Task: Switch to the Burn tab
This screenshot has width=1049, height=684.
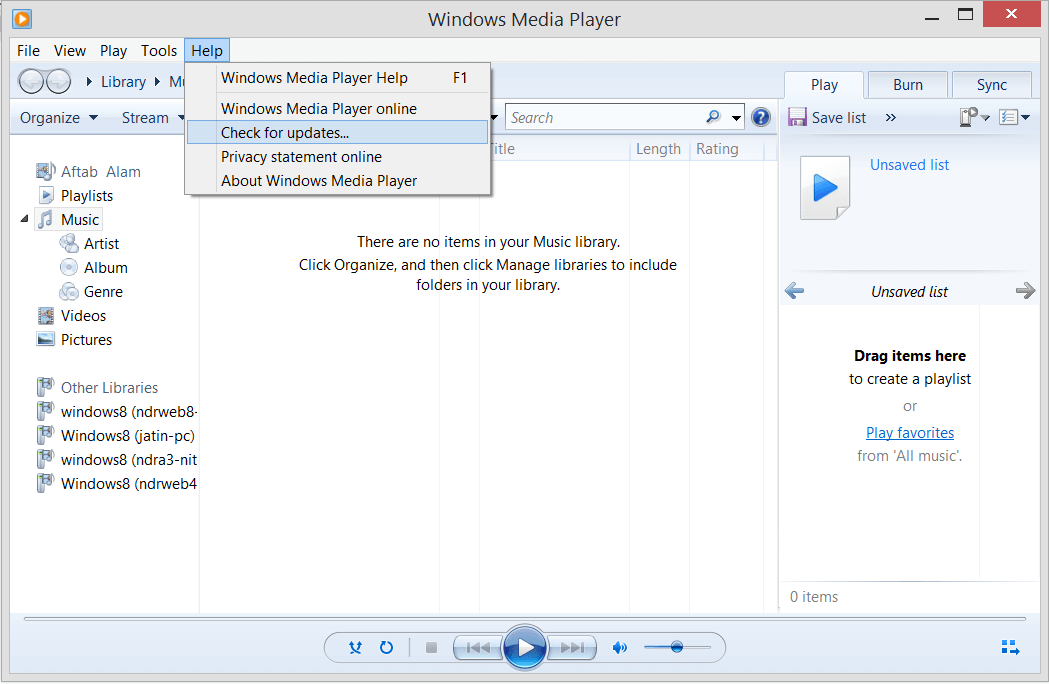Action: pyautogui.click(x=907, y=85)
